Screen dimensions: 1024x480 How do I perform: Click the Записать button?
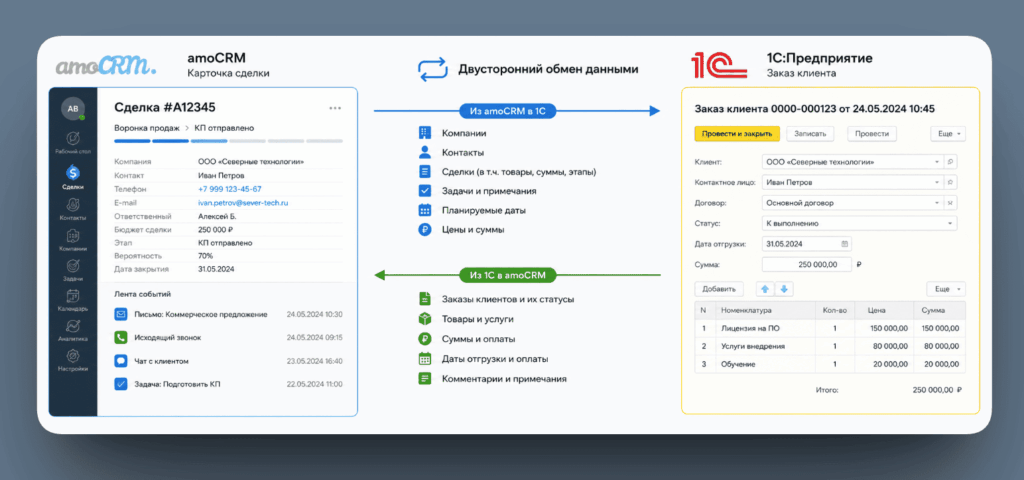pyautogui.click(x=810, y=133)
